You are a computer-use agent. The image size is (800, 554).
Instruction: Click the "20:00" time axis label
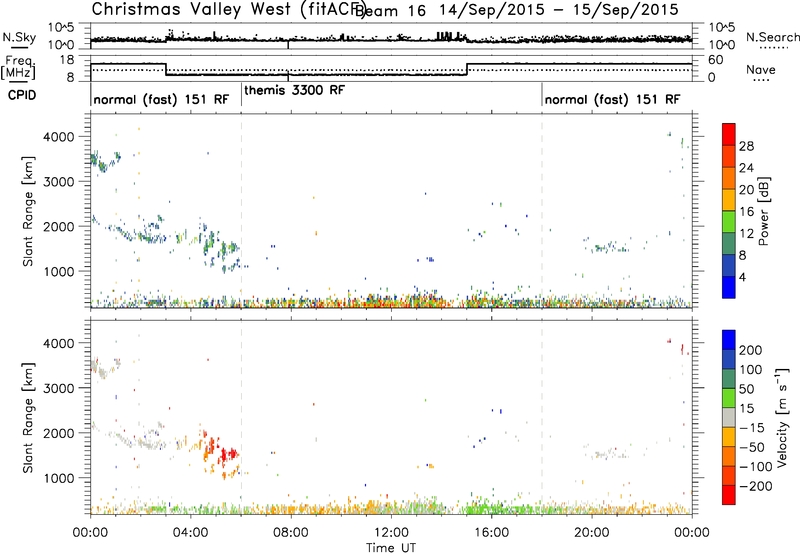592,533
